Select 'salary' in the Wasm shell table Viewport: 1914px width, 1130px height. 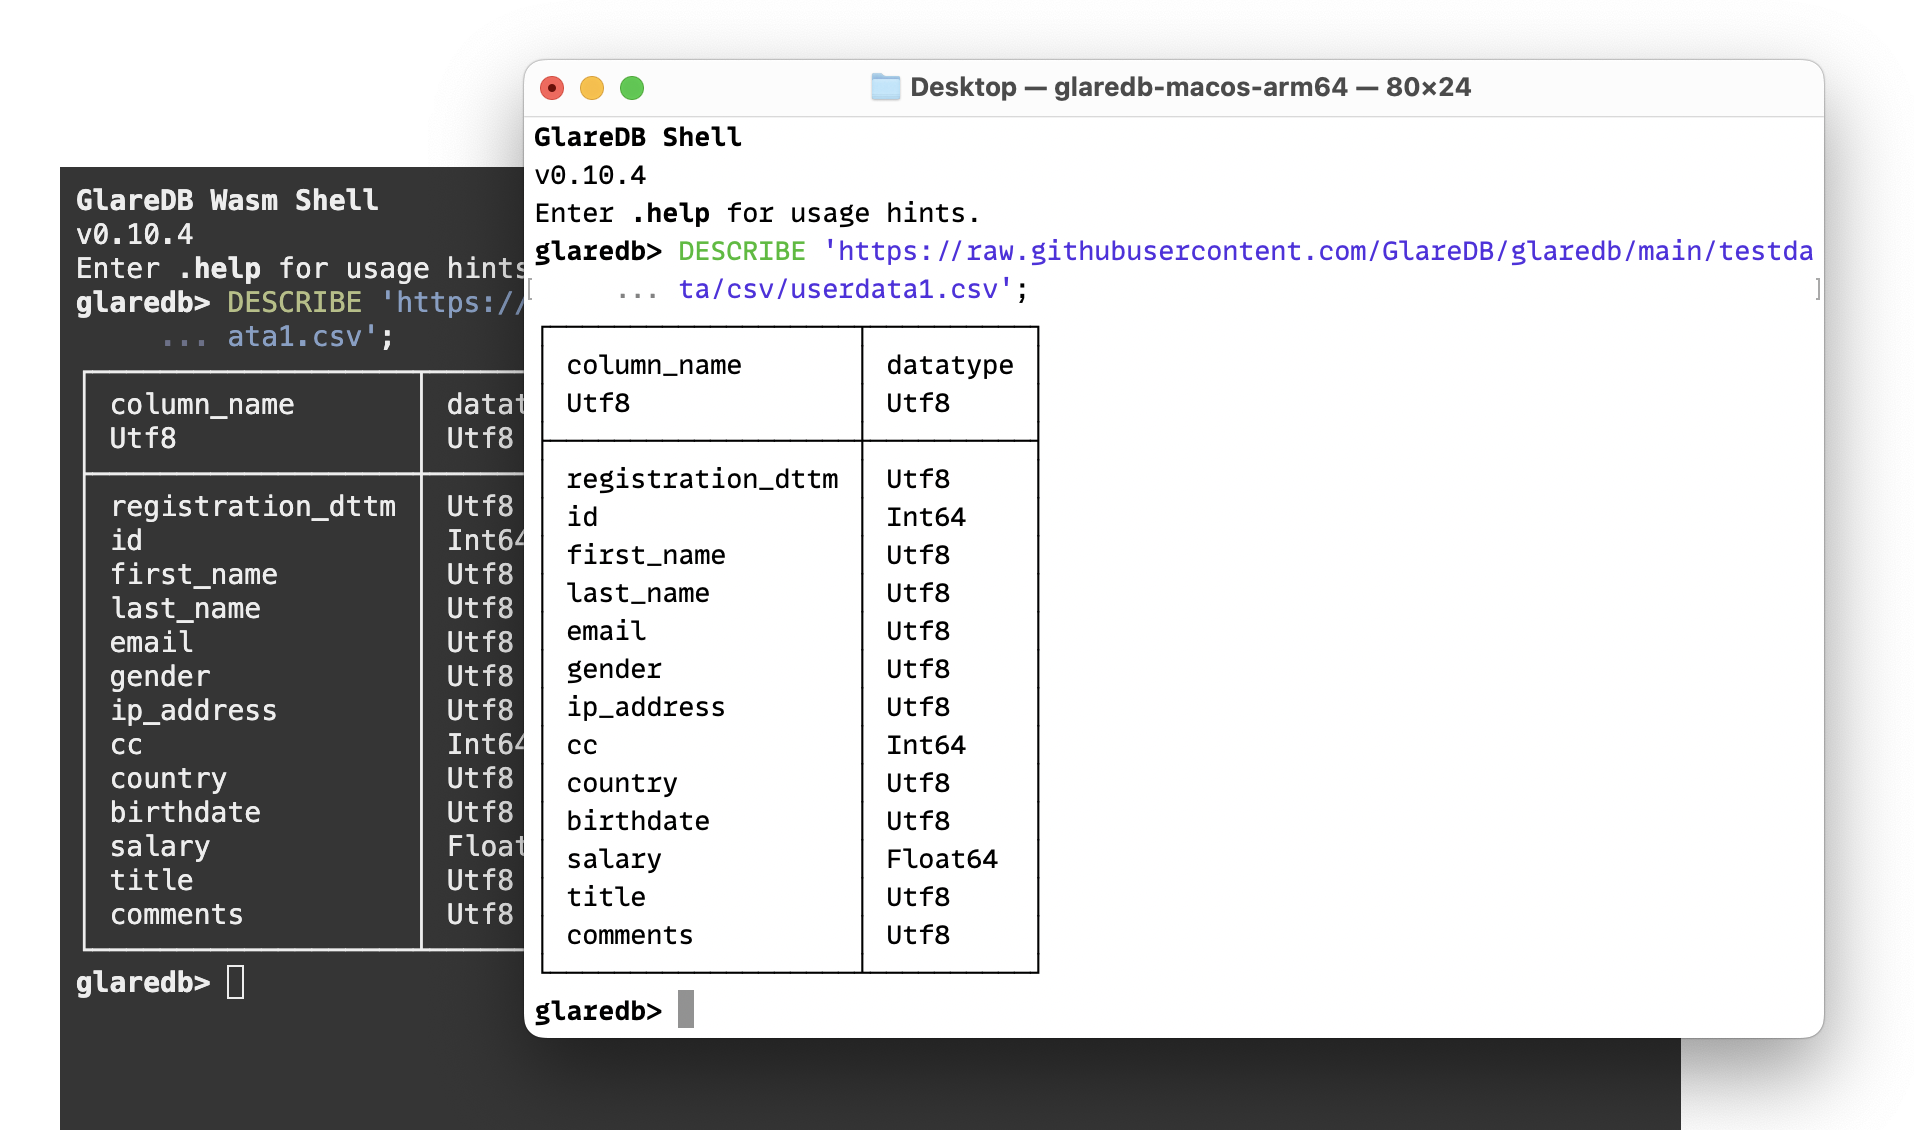tap(160, 846)
